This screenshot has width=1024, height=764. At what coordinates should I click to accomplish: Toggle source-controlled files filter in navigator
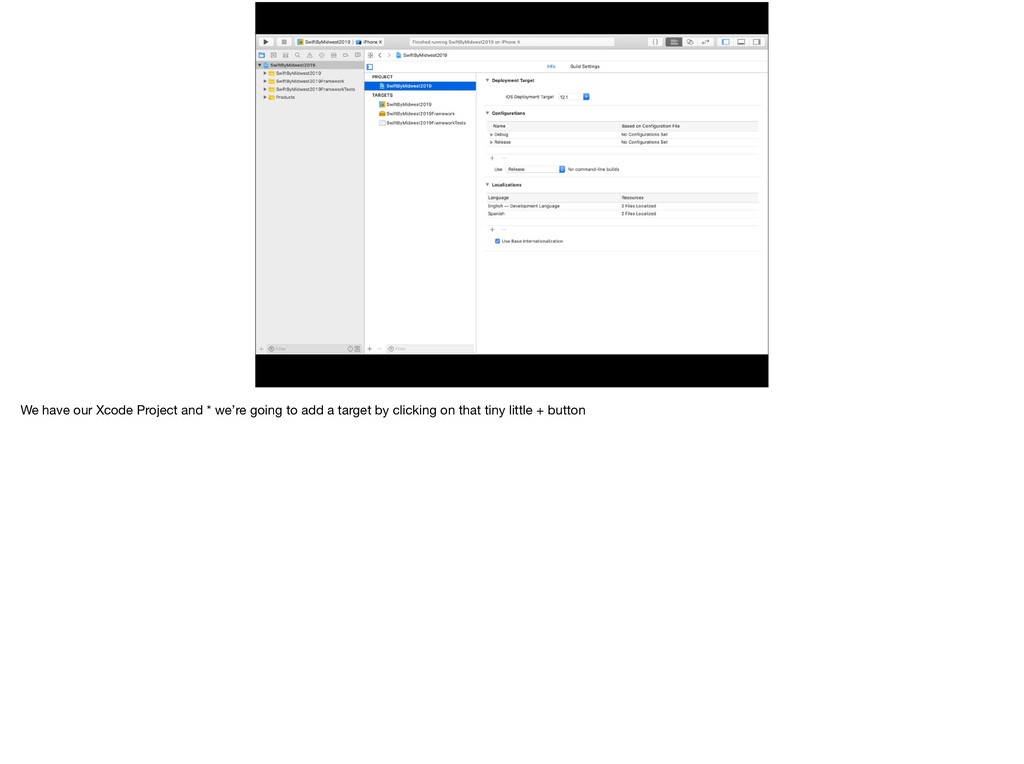pos(357,349)
